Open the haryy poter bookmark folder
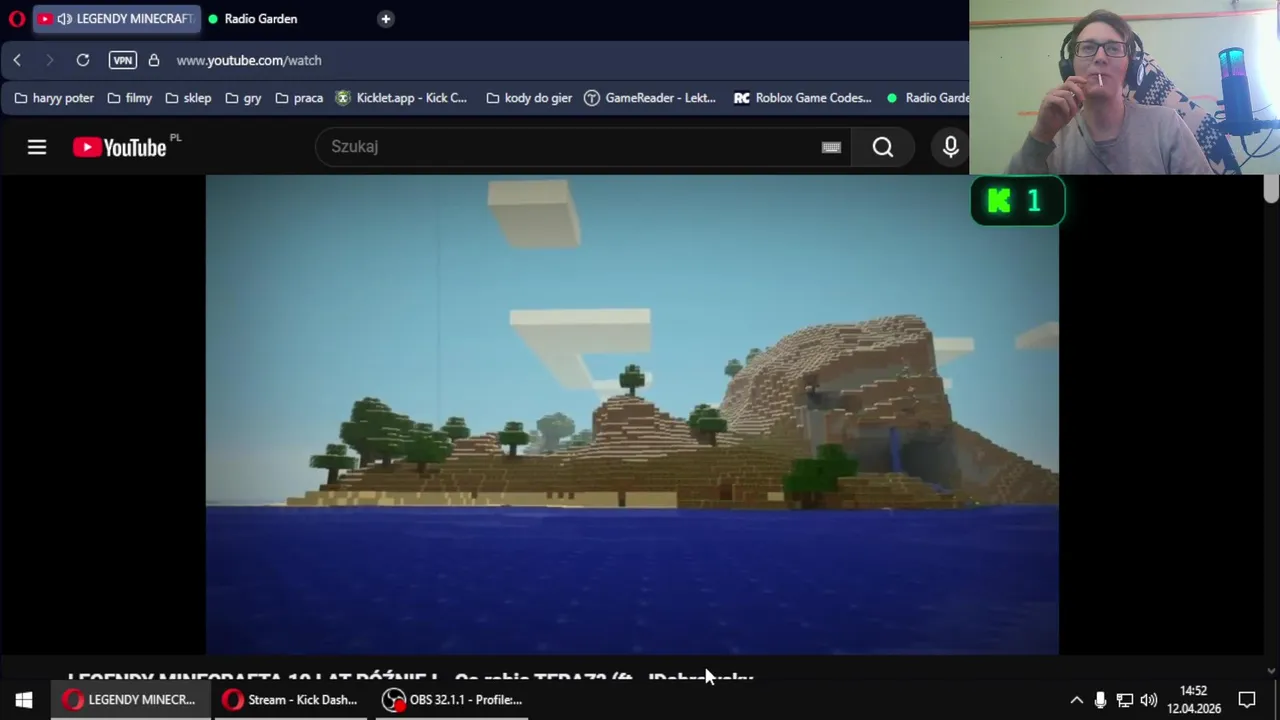The width and height of the screenshot is (1280, 720). tap(54, 98)
